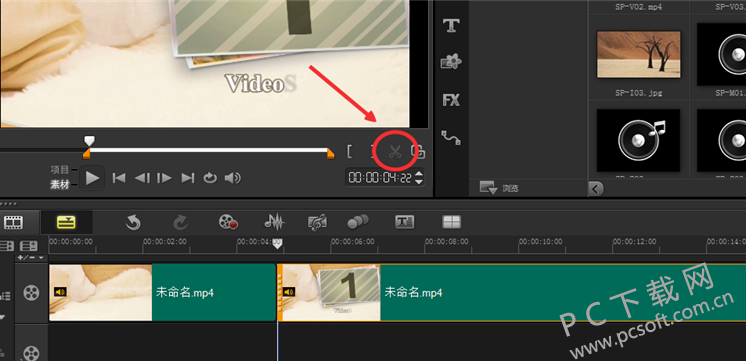Click the white preview scrubber handle
Image resolution: width=746 pixels, height=361 pixels.
[89, 141]
